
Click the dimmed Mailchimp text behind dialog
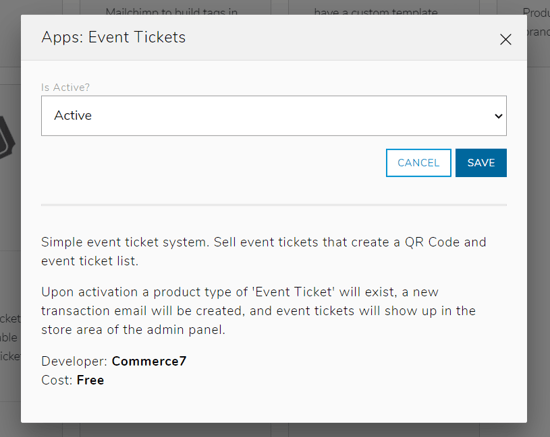coord(172,11)
